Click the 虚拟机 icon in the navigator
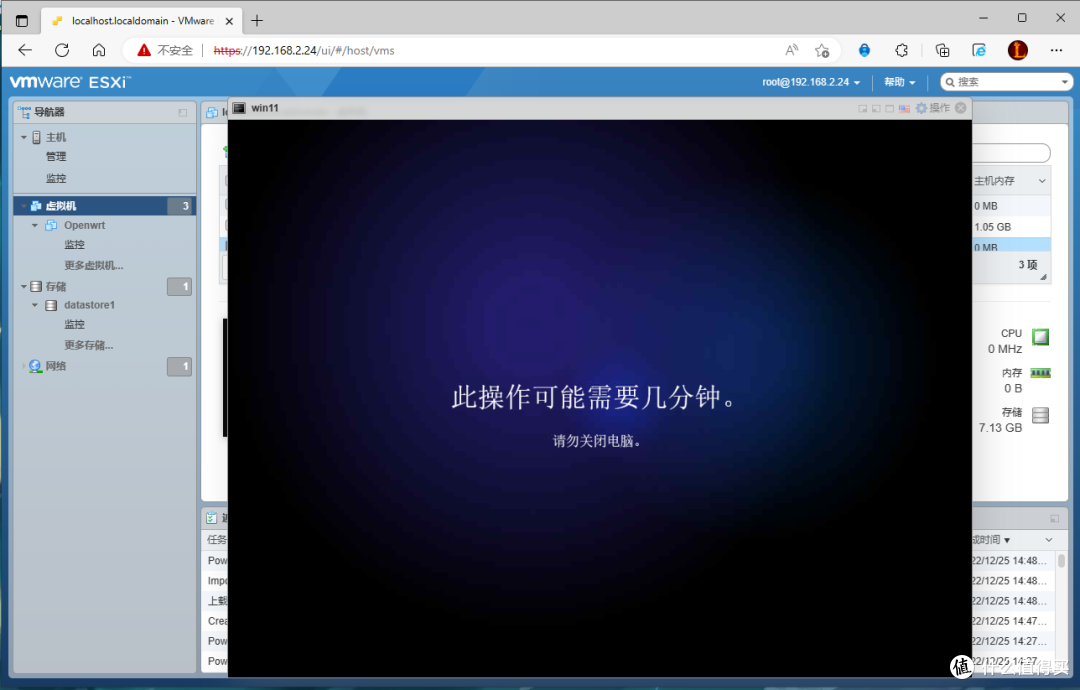 pyautogui.click(x=34, y=205)
